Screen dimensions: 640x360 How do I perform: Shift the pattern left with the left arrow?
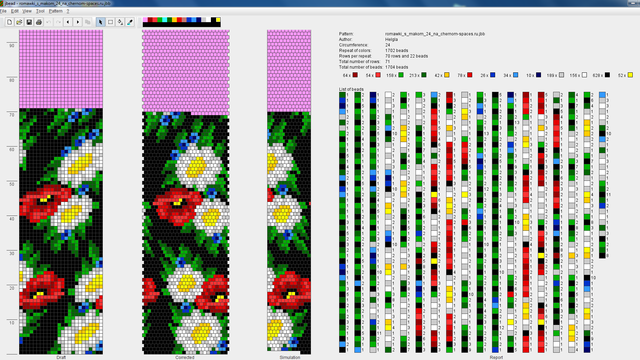[x=68, y=22]
